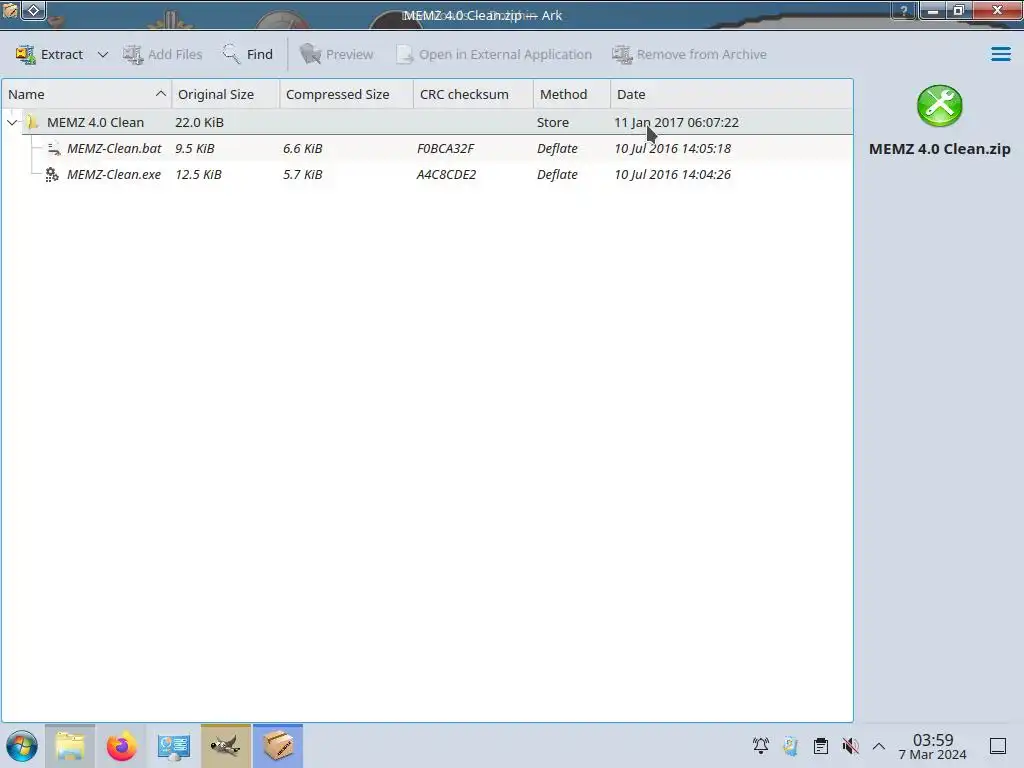Collapse the MEMZ 4.0 Clean folder
1024x768 pixels.
pyautogui.click(x=12, y=122)
